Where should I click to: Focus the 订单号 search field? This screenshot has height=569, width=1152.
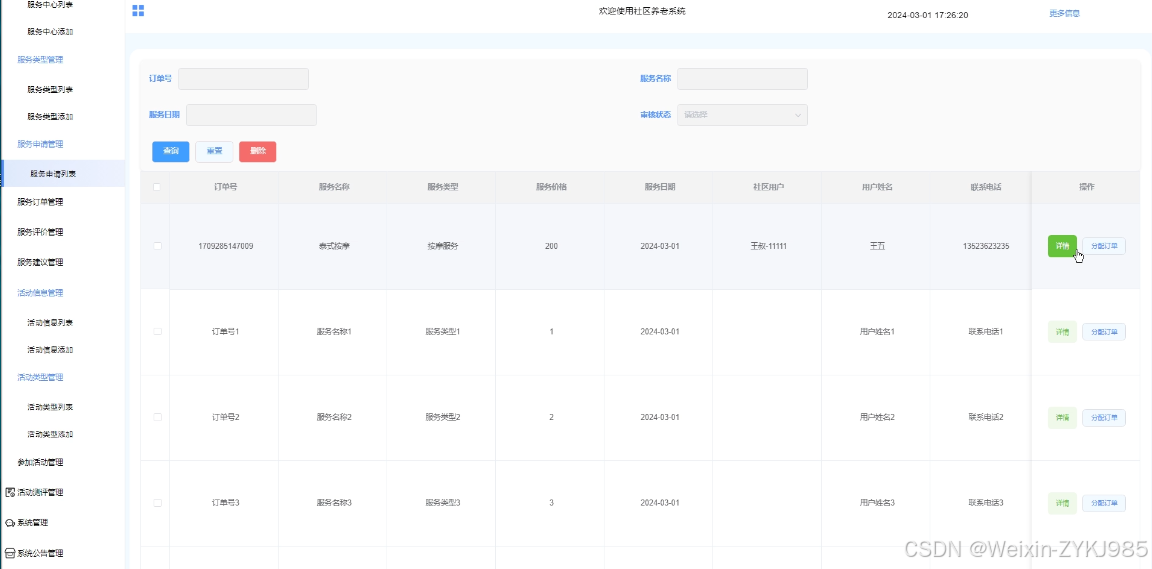243,79
